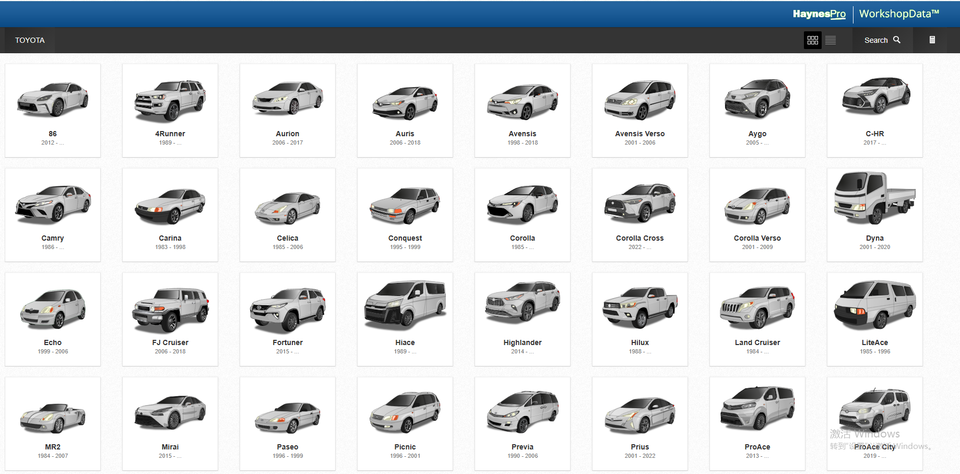Open the Hilux pickup image

pos(639,304)
